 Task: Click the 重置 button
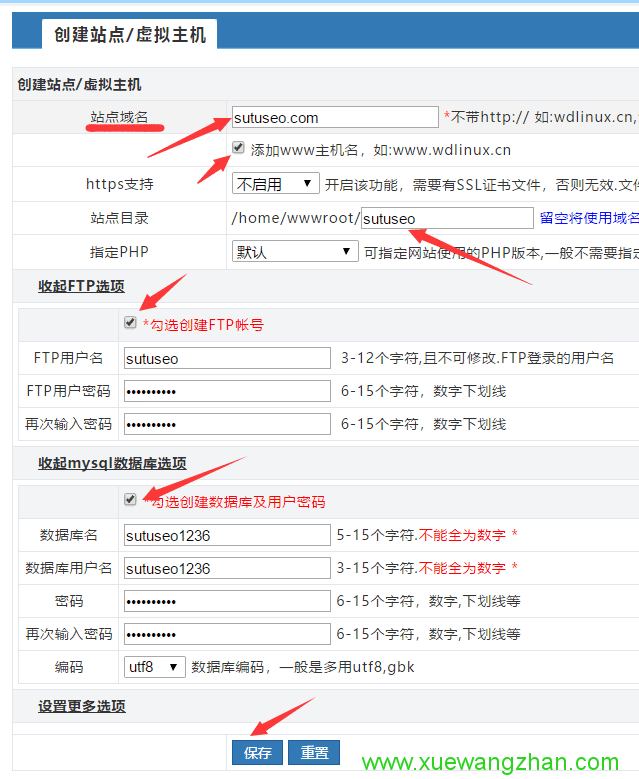click(314, 753)
